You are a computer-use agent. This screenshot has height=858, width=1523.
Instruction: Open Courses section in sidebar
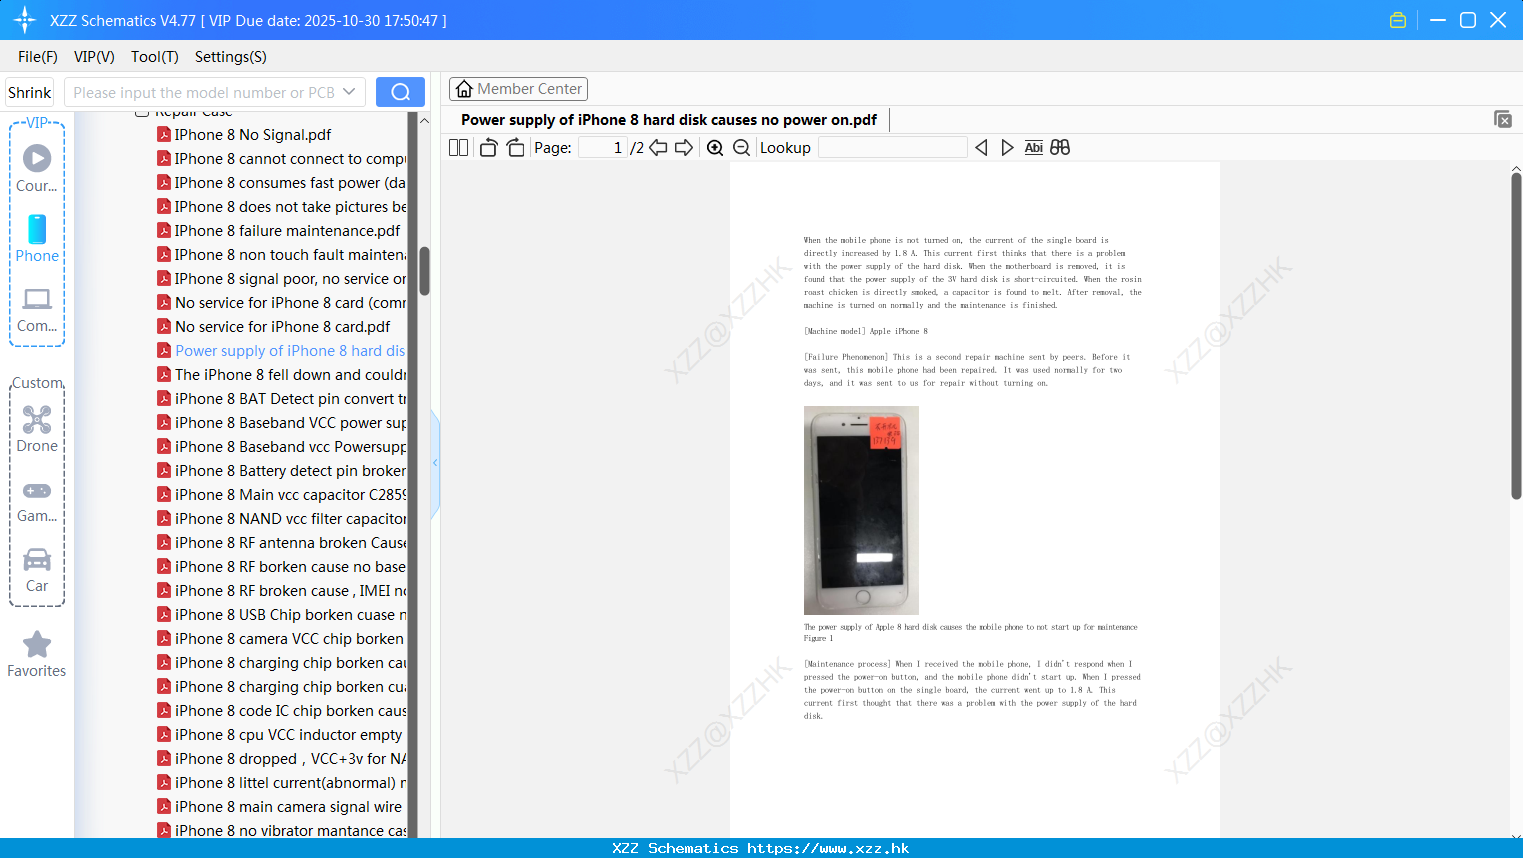click(x=37, y=169)
